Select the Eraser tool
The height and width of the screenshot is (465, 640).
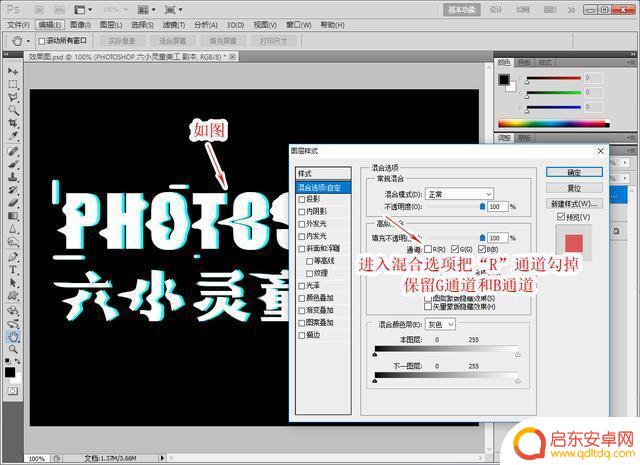[x=13, y=203]
